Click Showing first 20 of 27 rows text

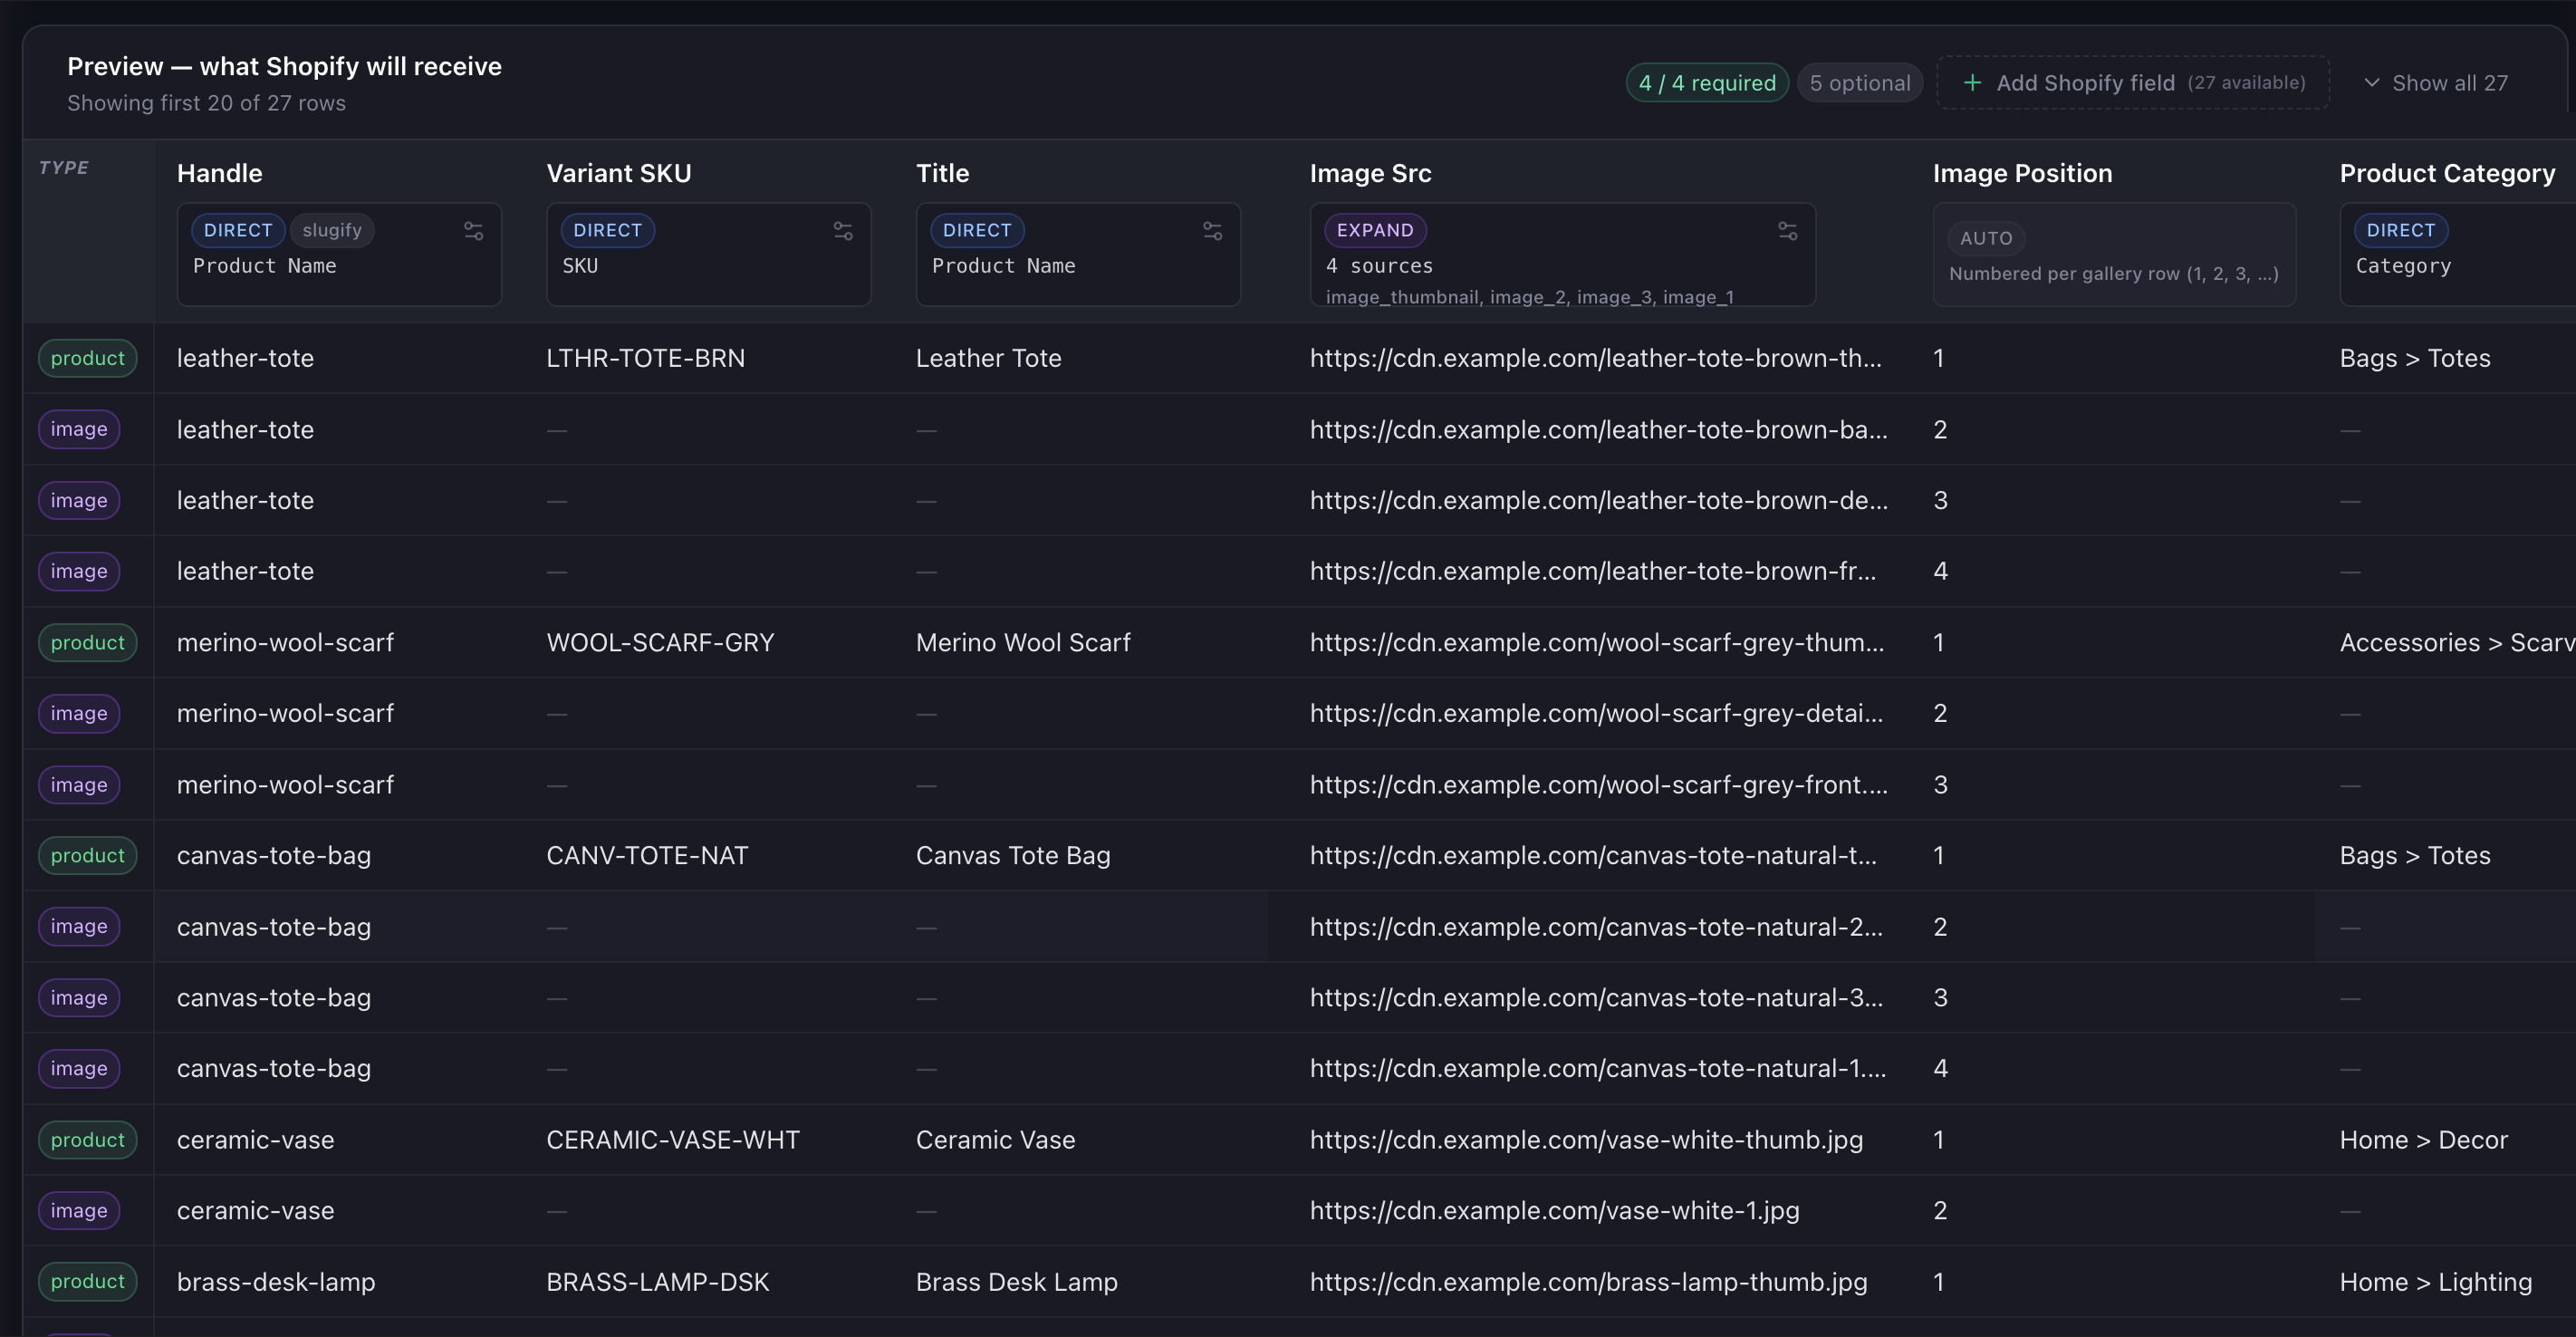pyautogui.click(x=206, y=103)
